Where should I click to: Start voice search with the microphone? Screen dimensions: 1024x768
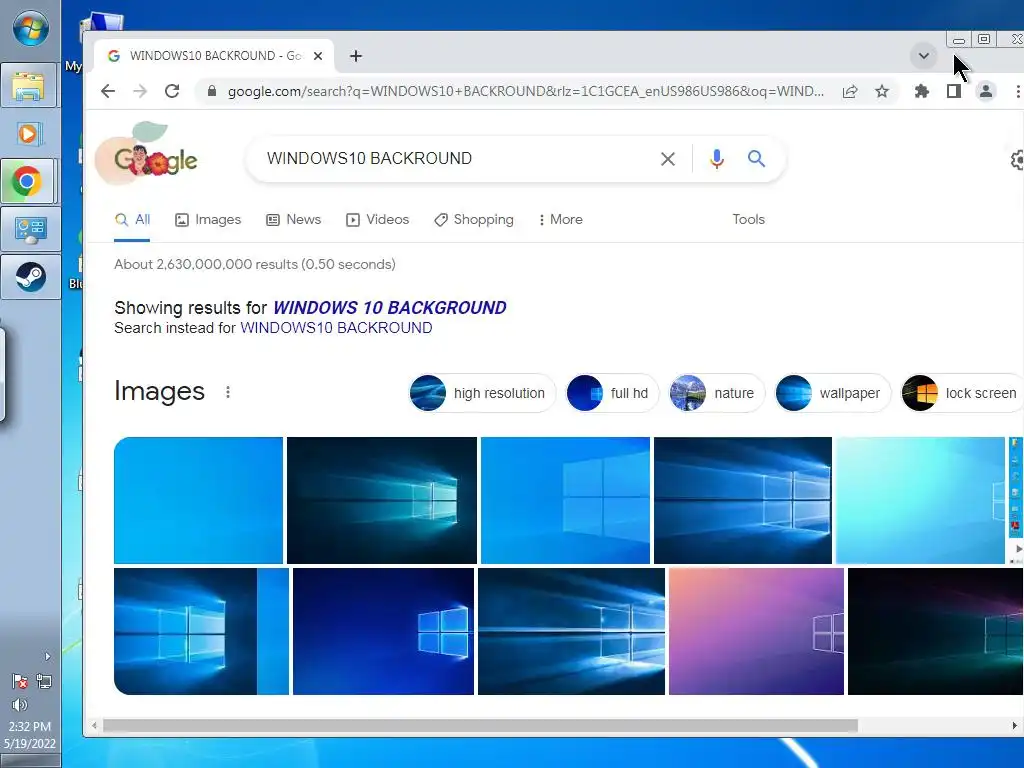716,159
